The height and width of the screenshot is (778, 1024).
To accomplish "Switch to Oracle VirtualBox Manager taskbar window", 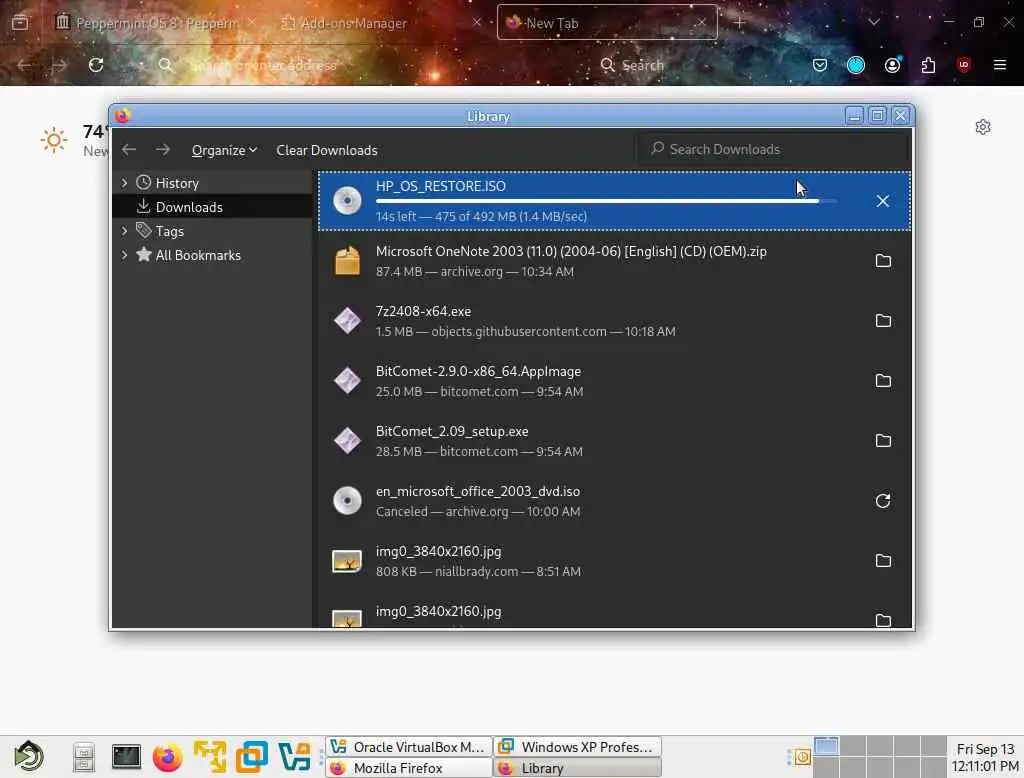I will (408, 747).
